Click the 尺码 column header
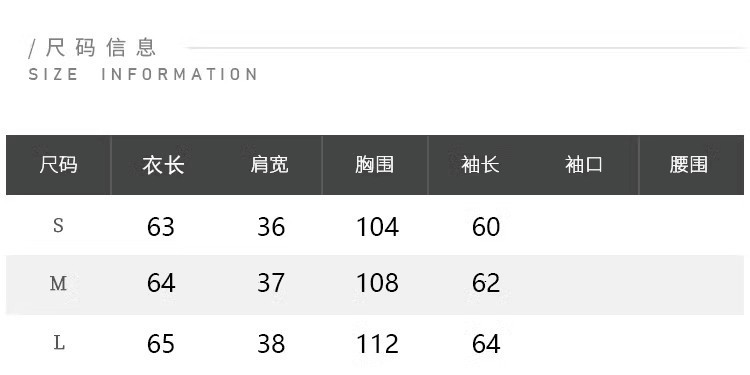Screen dimensions: 750x375 [x=58, y=165]
